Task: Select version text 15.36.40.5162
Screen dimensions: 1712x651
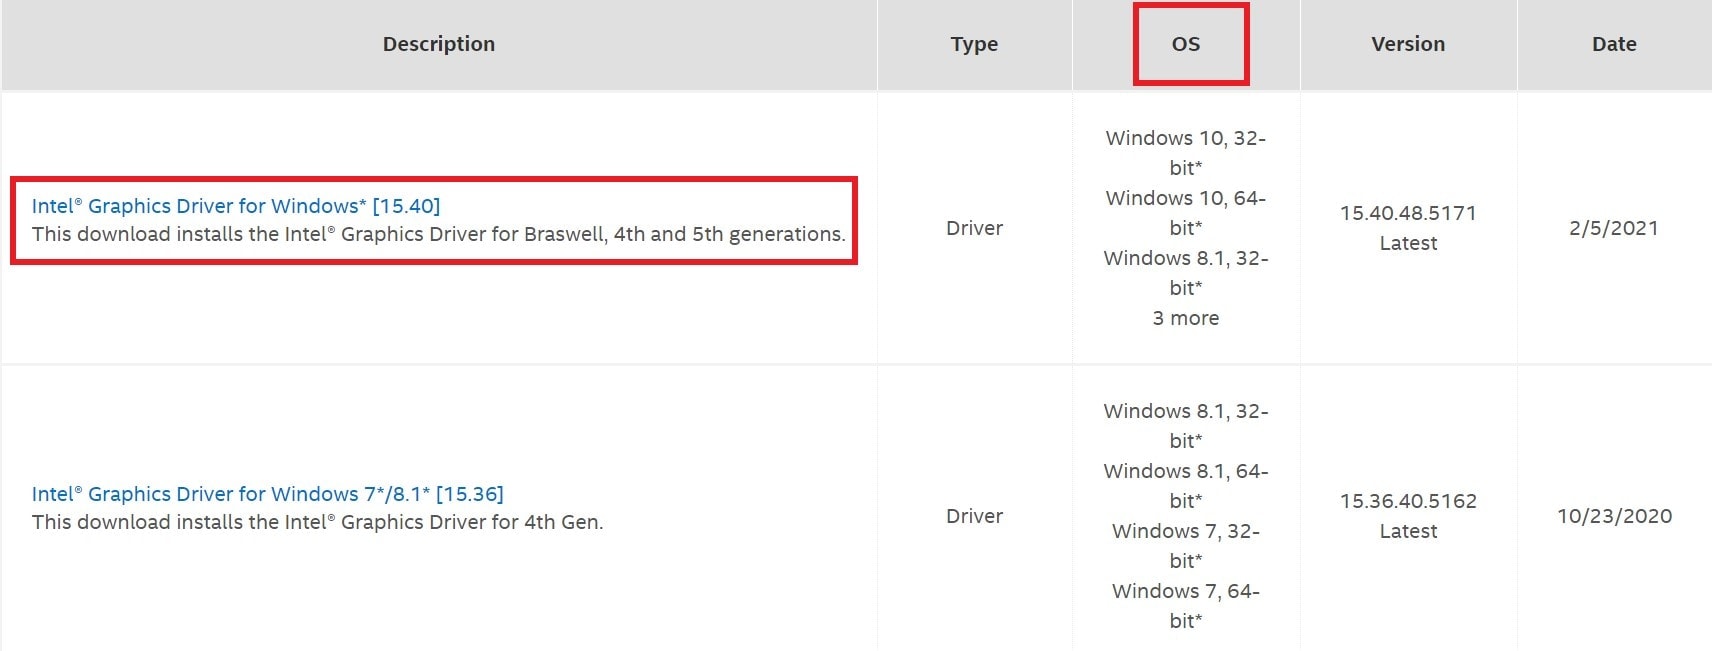Action: click(1408, 501)
